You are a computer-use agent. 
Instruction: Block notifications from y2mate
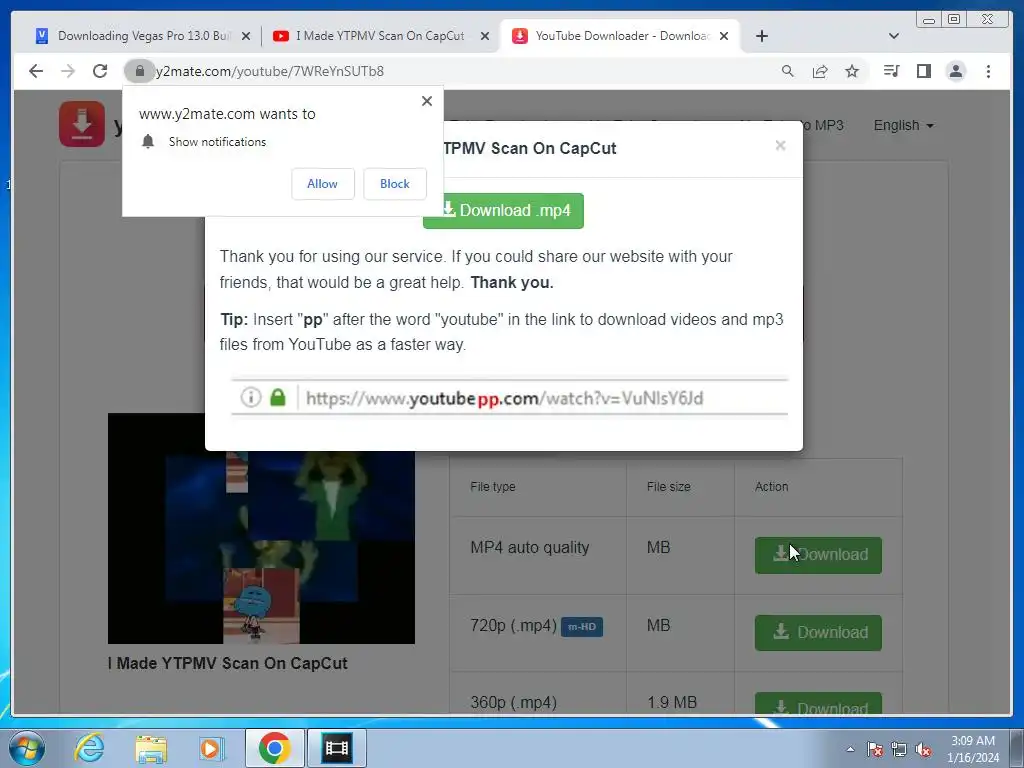pyautogui.click(x=395, y=184)
